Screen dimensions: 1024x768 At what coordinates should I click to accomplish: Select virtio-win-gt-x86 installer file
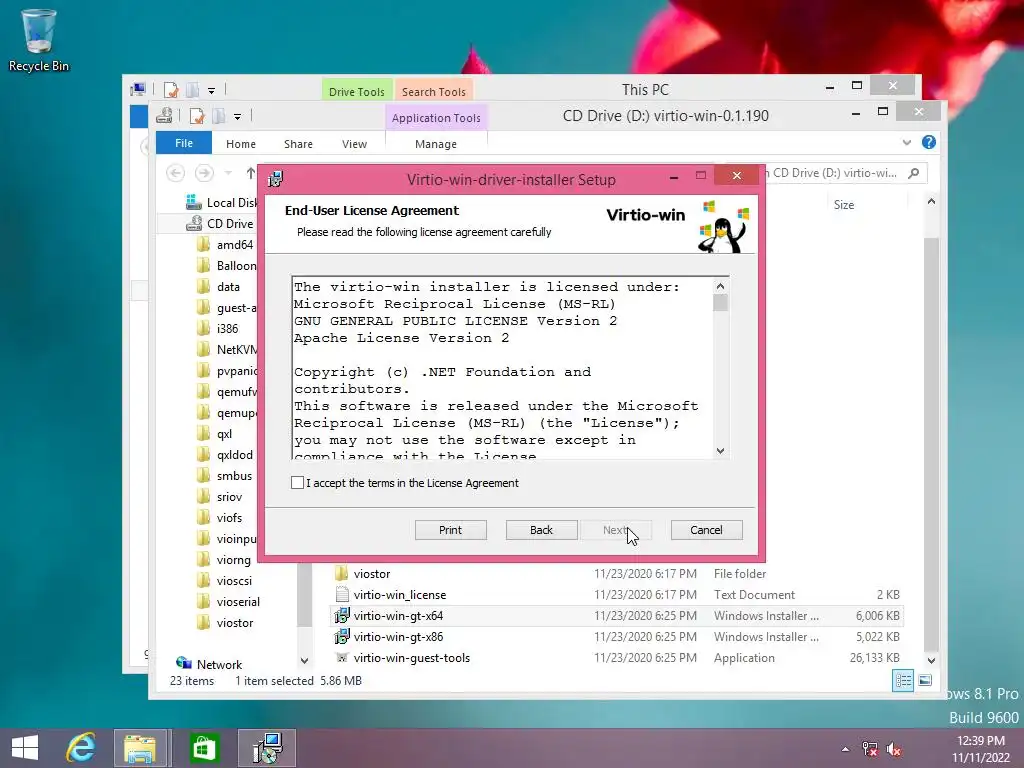click(616, 636)
